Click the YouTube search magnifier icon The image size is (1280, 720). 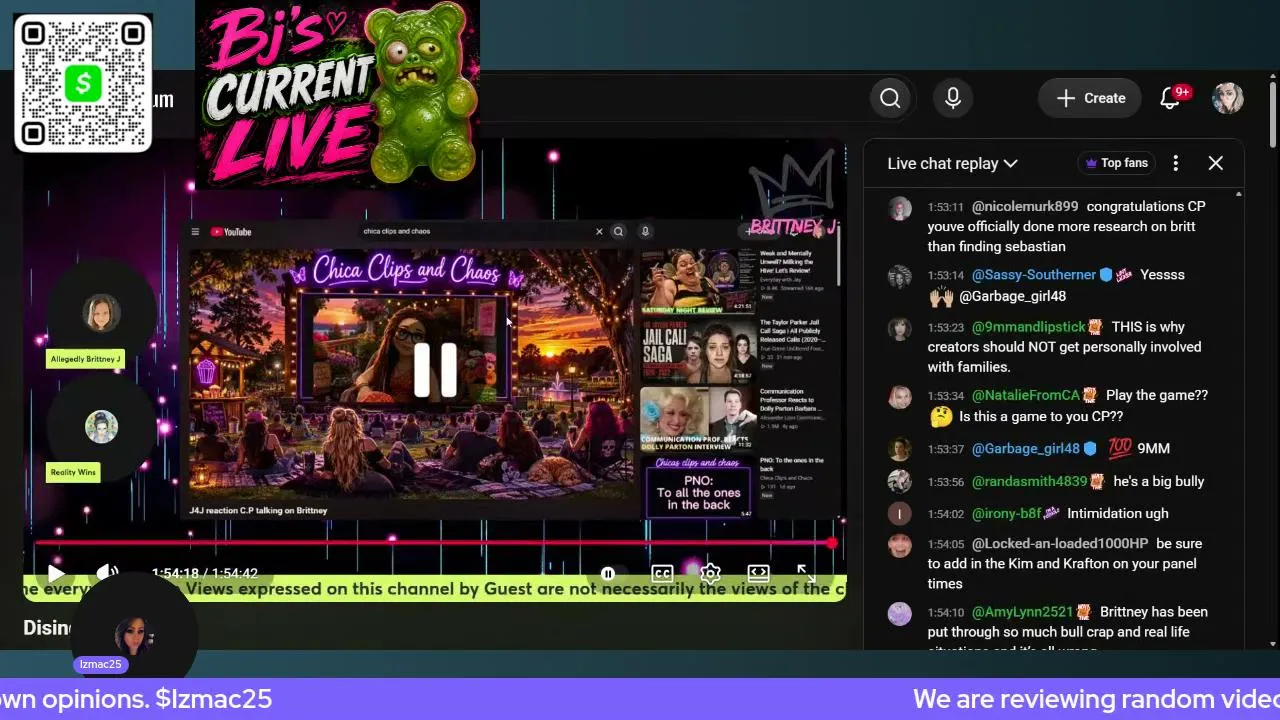(x=890, y=98)
